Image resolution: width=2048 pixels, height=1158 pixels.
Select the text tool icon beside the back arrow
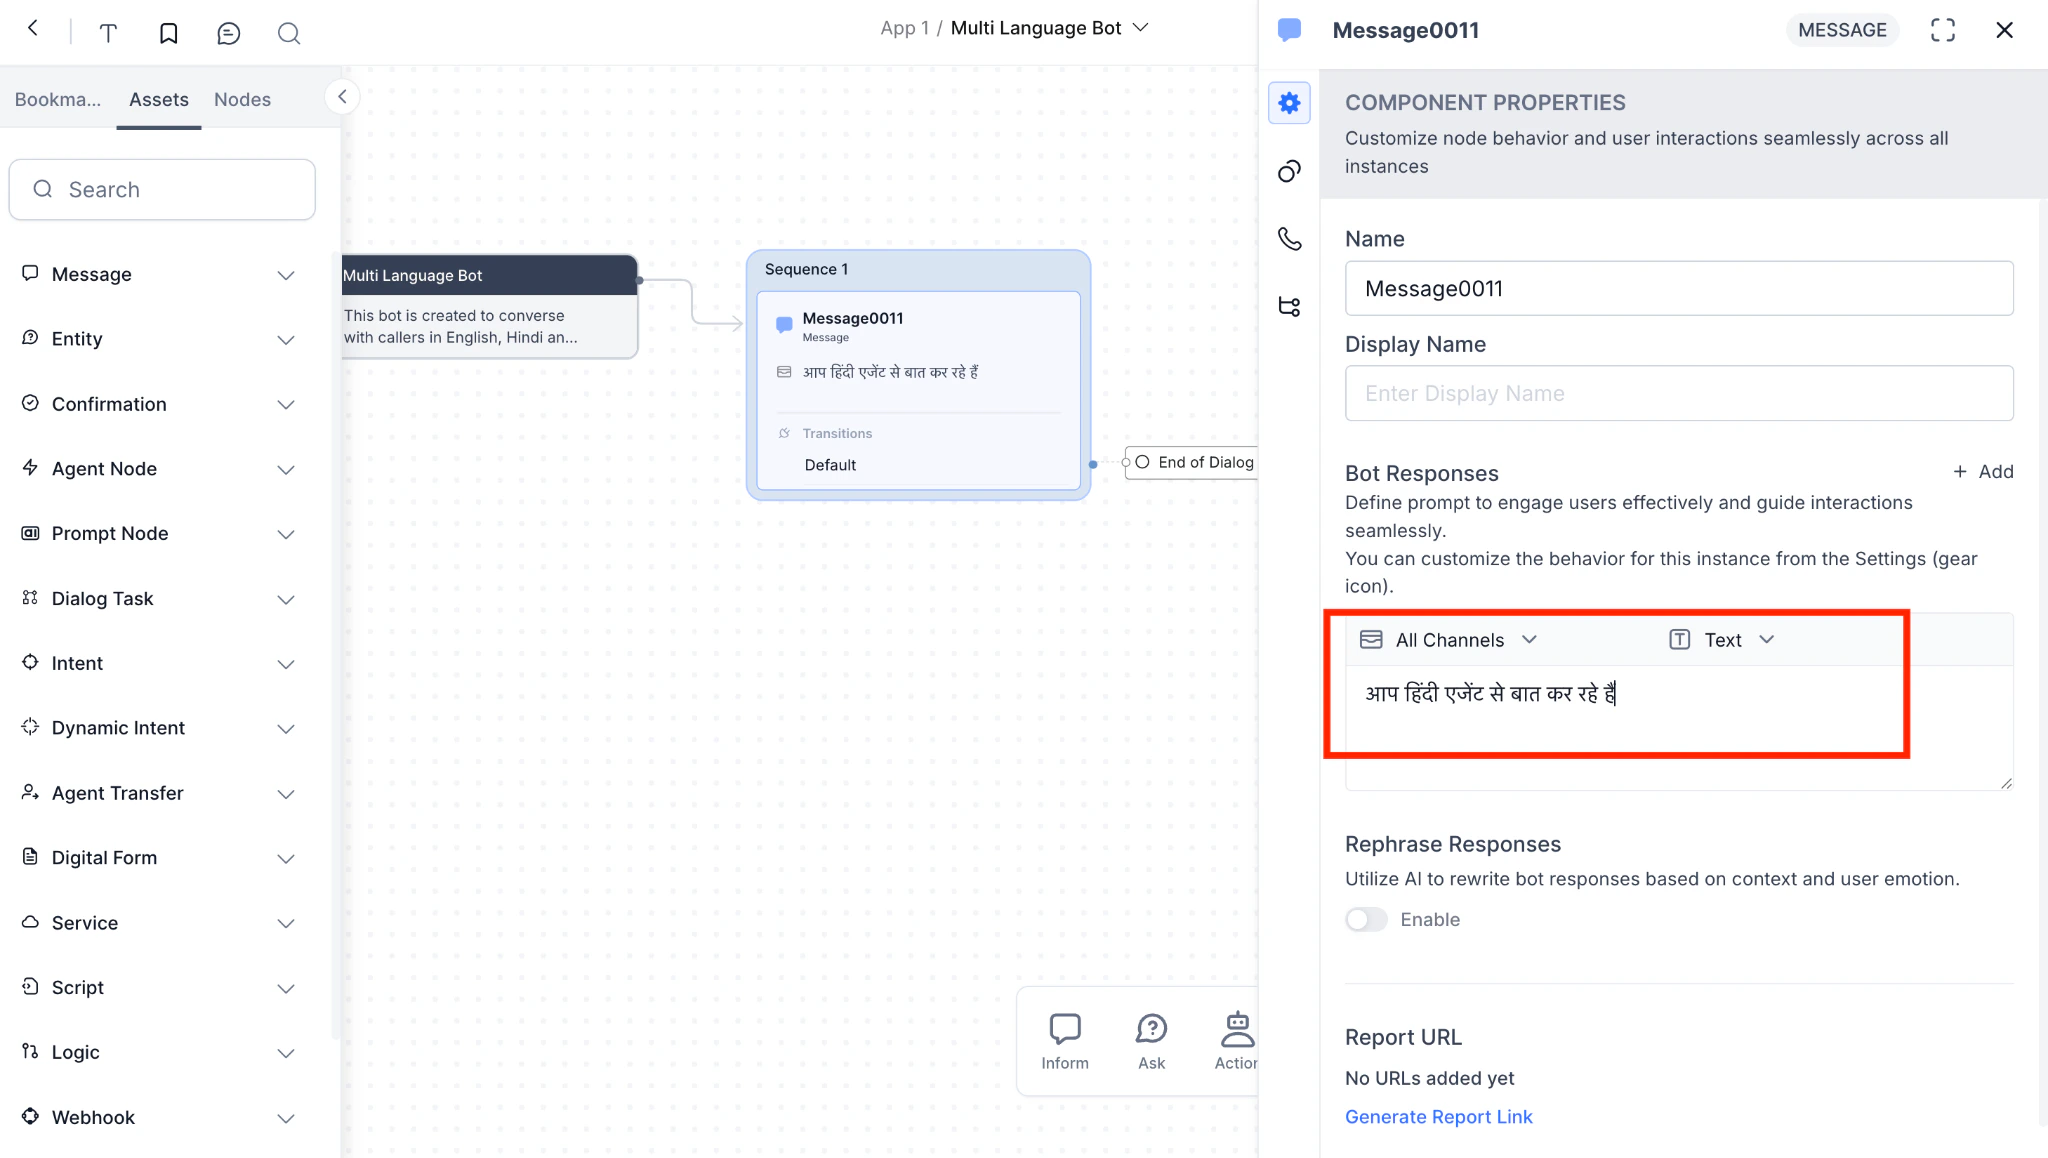[x=107, y=32]
